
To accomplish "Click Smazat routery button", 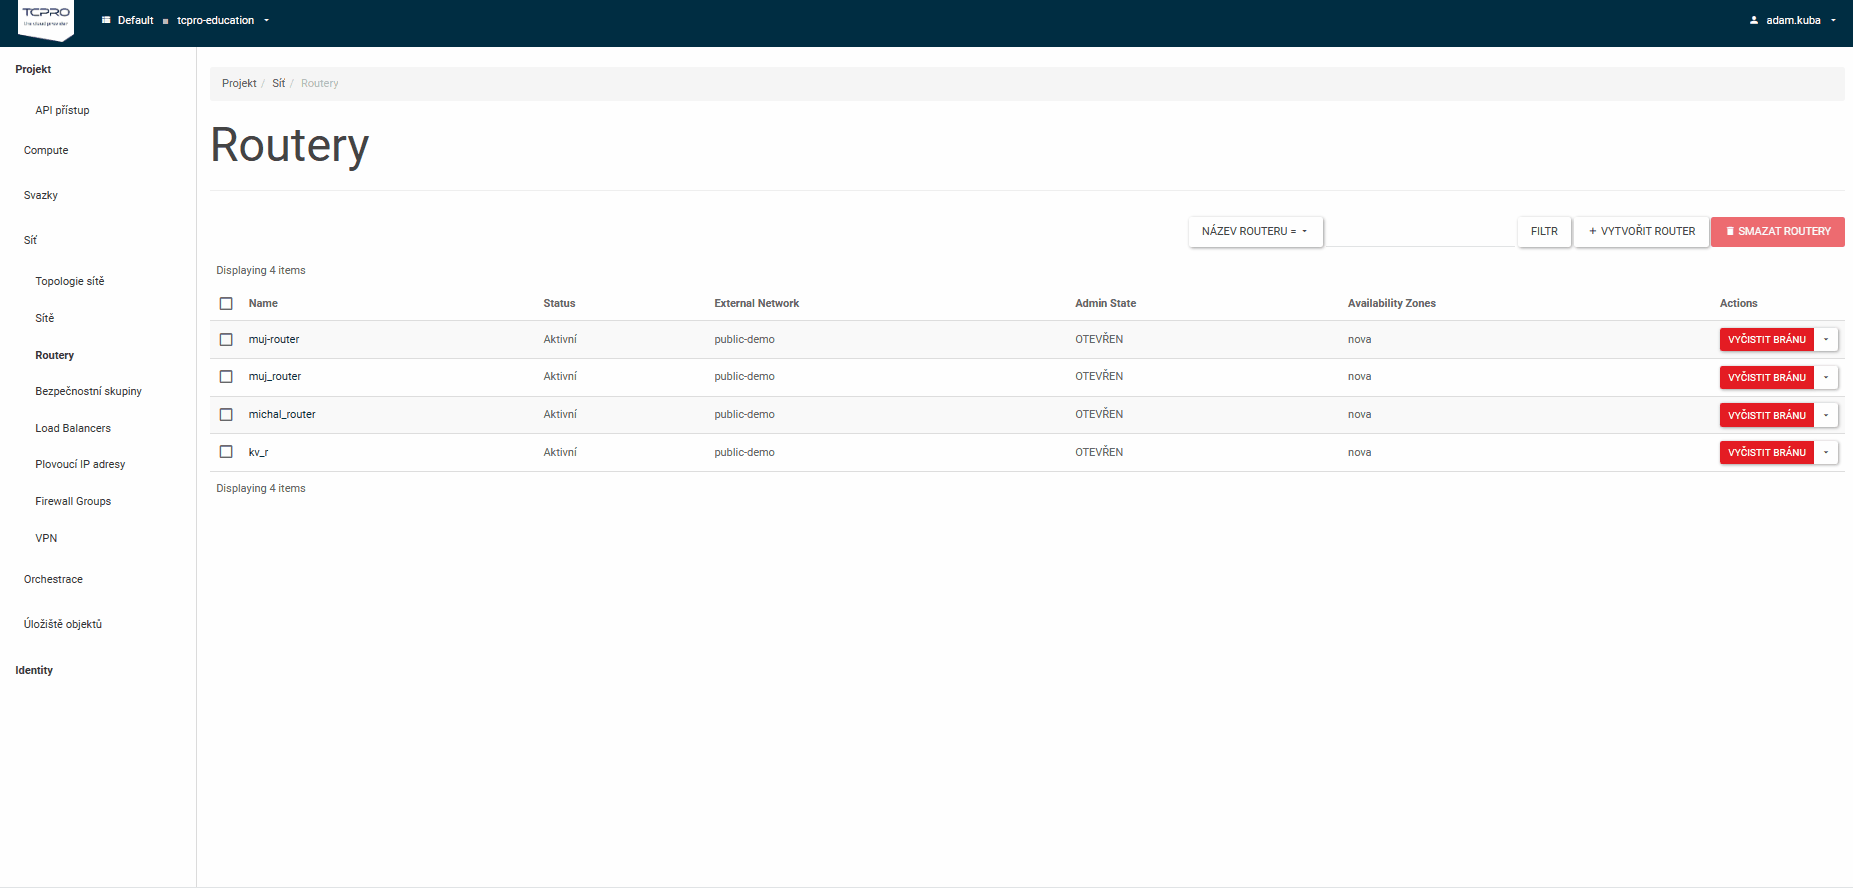I will click(x=1778, y=231).
